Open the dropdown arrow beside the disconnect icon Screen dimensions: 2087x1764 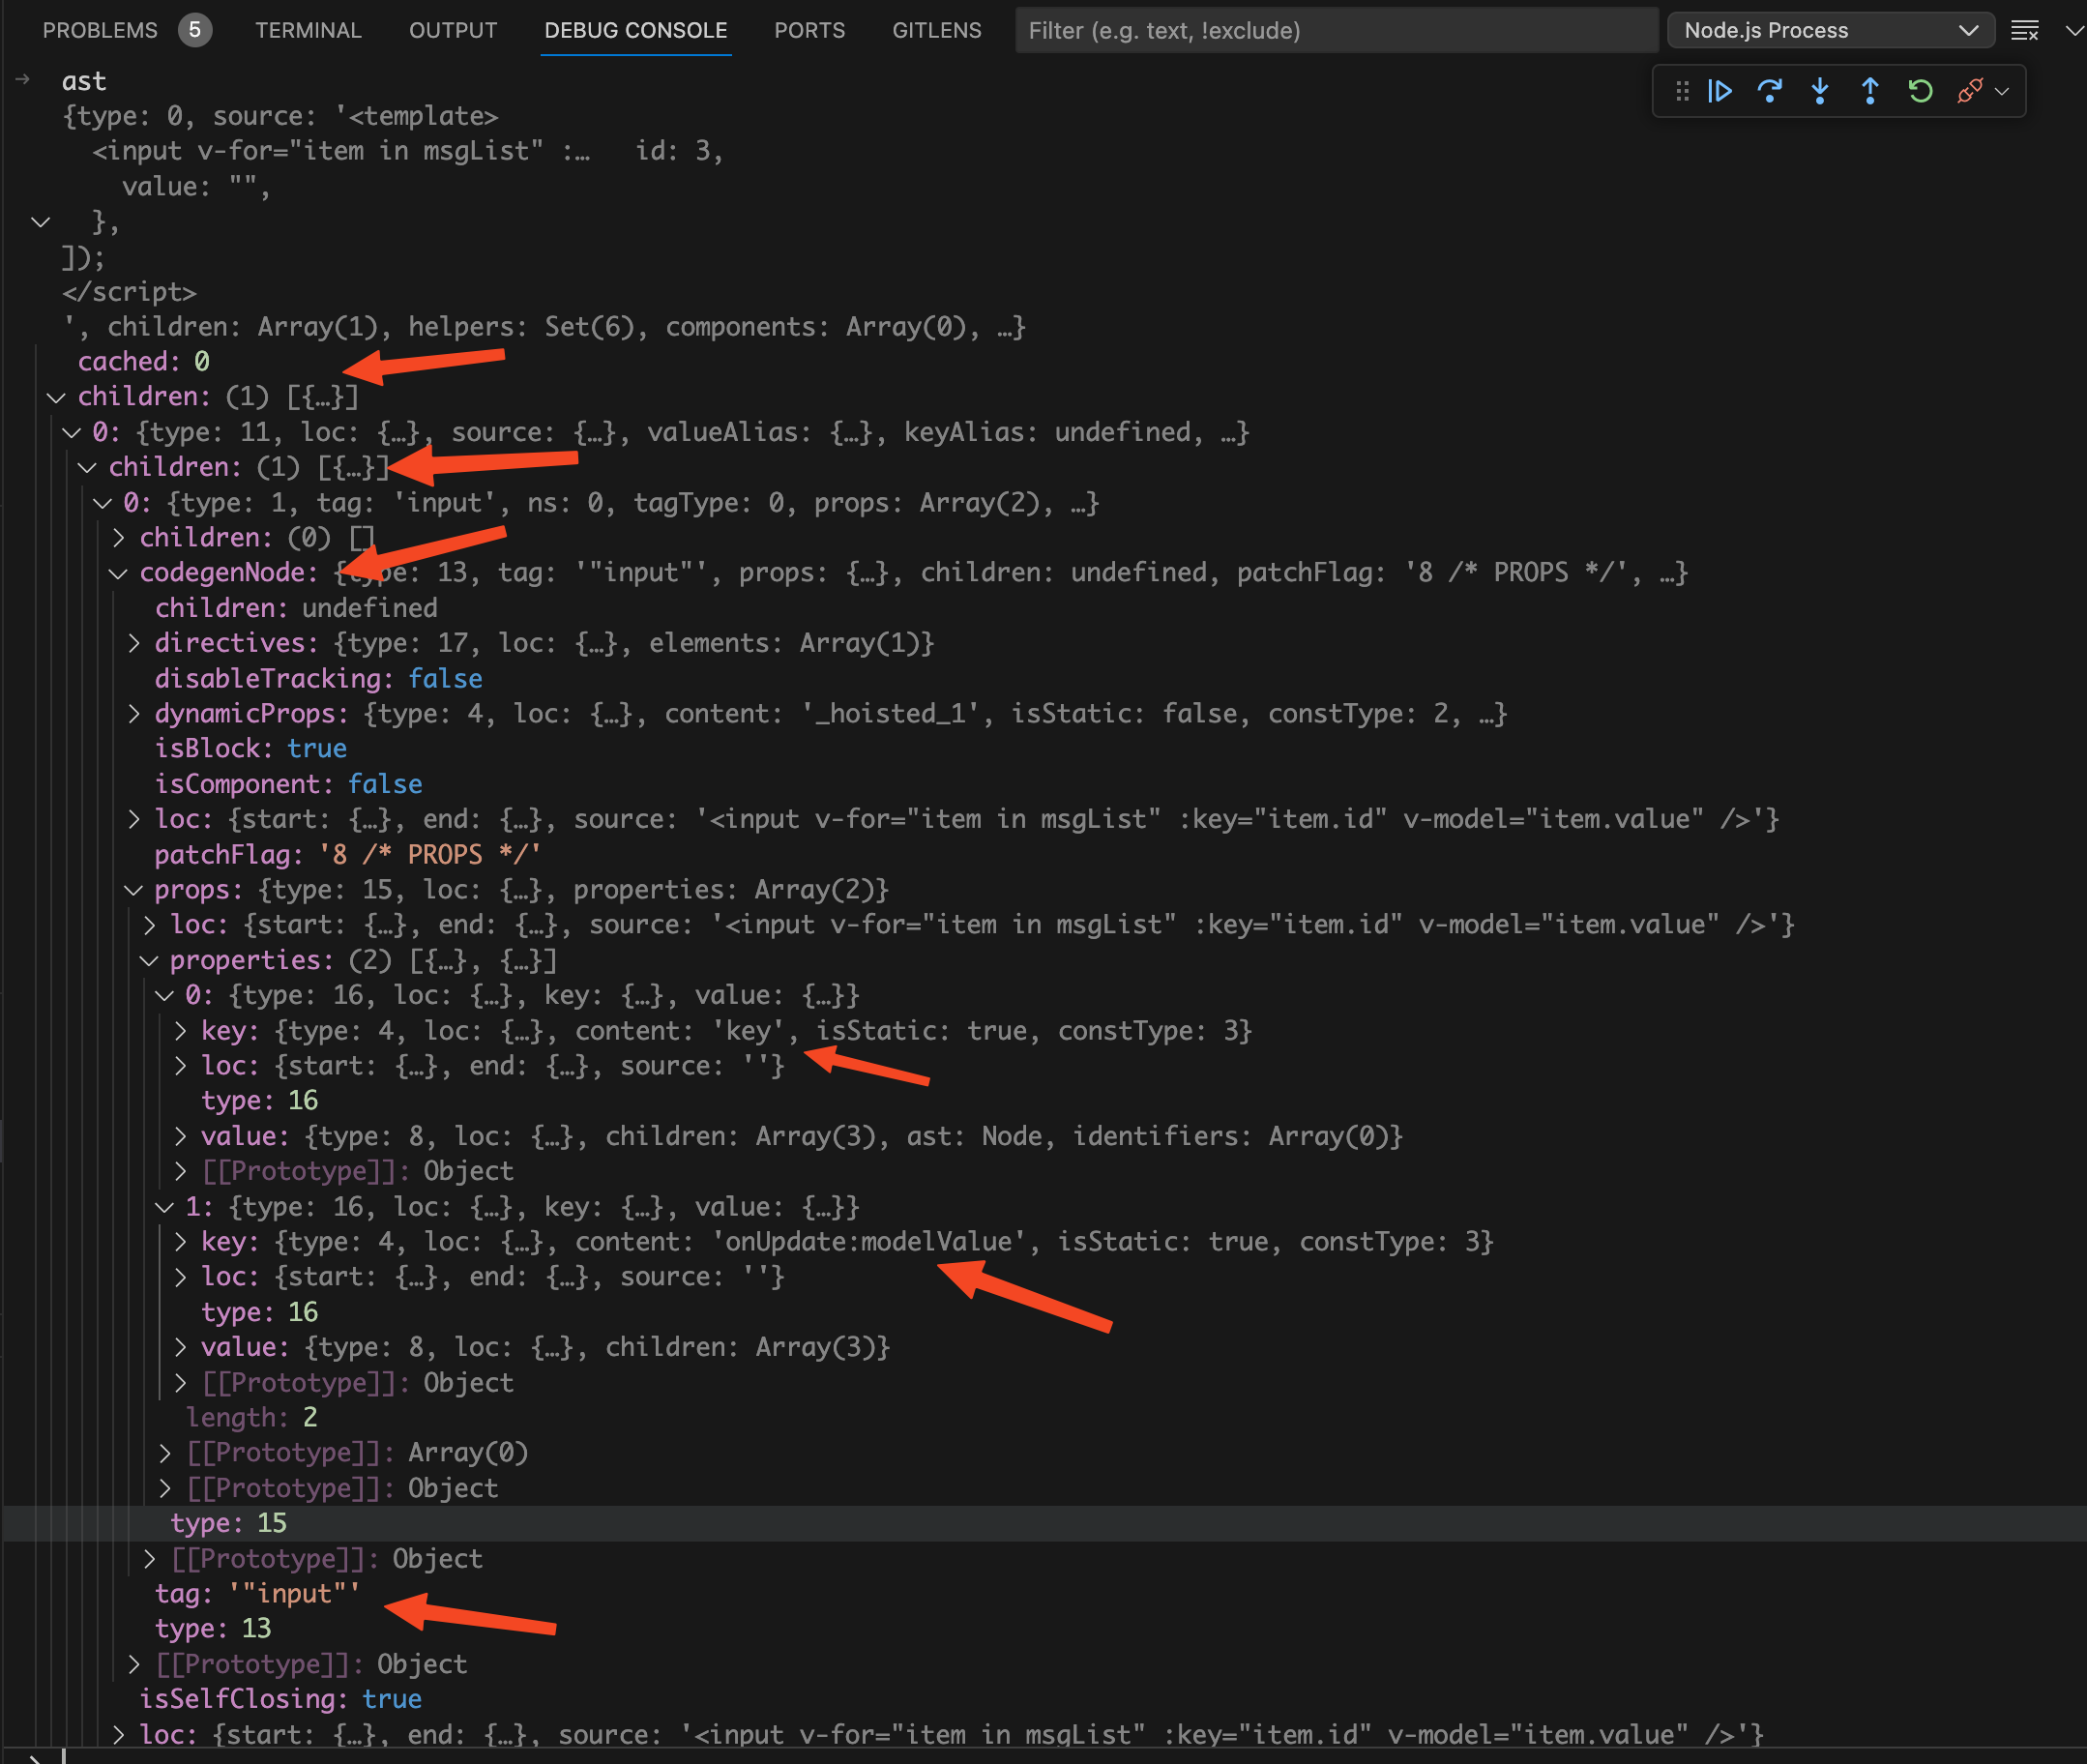(2002, 91)
